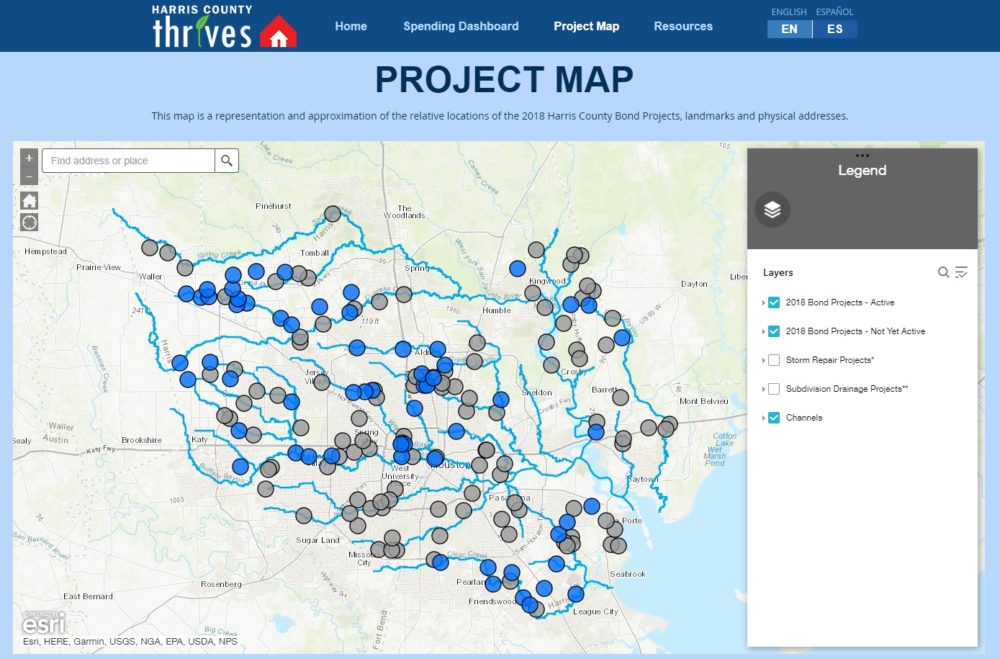This screenshot has width=1000, height=659.
Task: Click the Storm Repair Projects* label
Action: coord(830,360)
